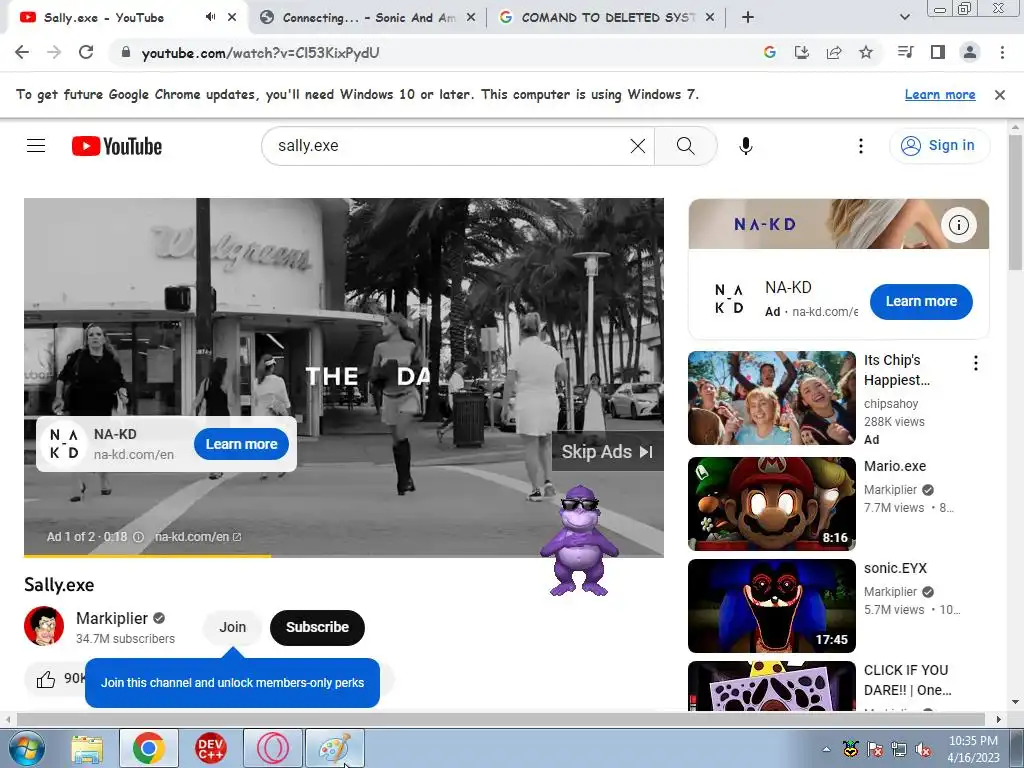Click the horizontal scrollbar right arrow
Screen dimensions: 1024x768
click(999, 719)
